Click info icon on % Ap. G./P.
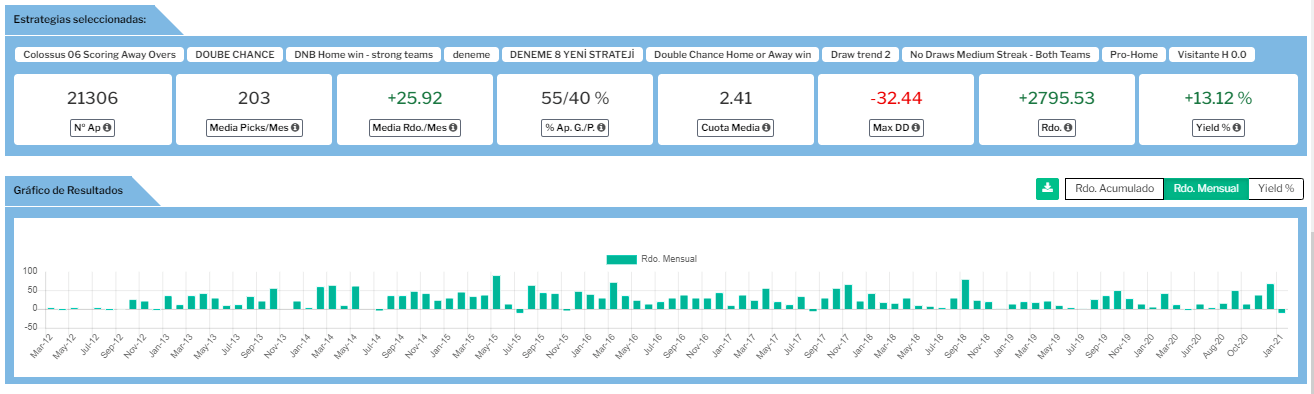The image size is (1314, 394). 602,128
